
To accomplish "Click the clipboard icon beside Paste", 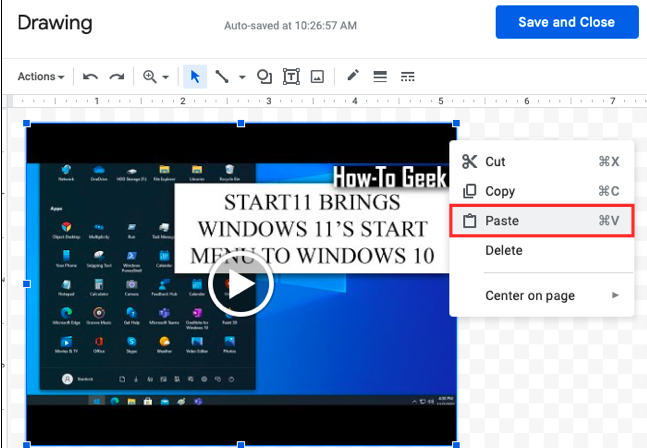I will coord(469,221).
